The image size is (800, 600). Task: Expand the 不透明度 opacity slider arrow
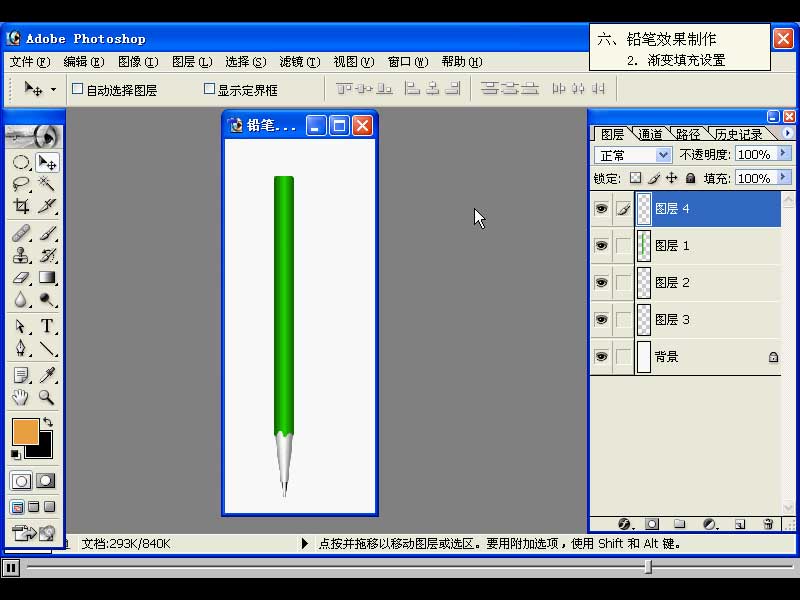click(783, 154)
